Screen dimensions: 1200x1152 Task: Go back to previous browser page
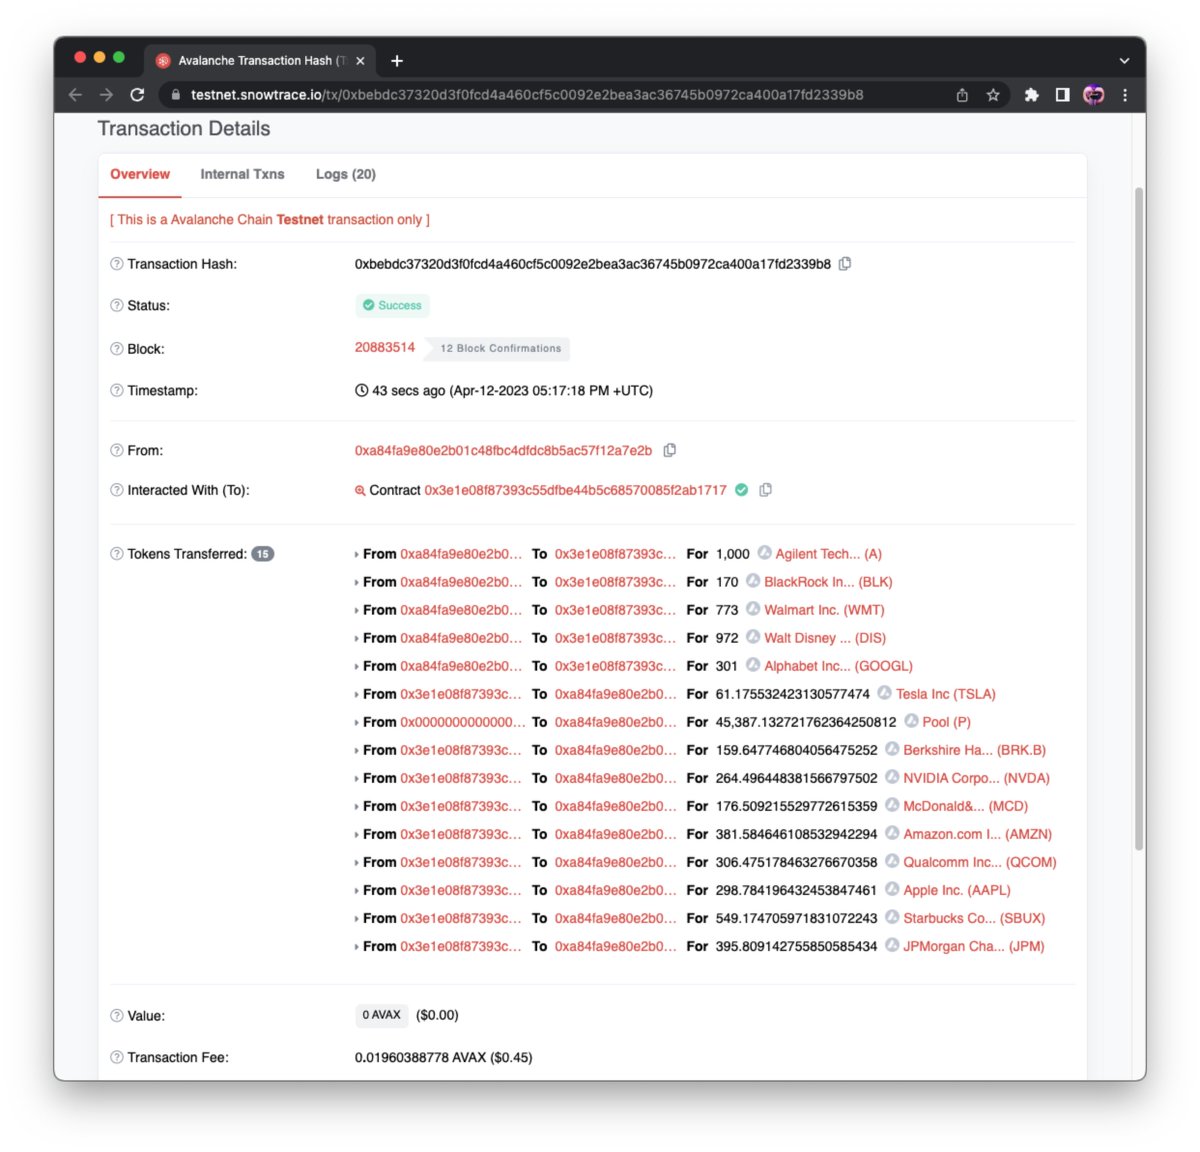[75, 95]
